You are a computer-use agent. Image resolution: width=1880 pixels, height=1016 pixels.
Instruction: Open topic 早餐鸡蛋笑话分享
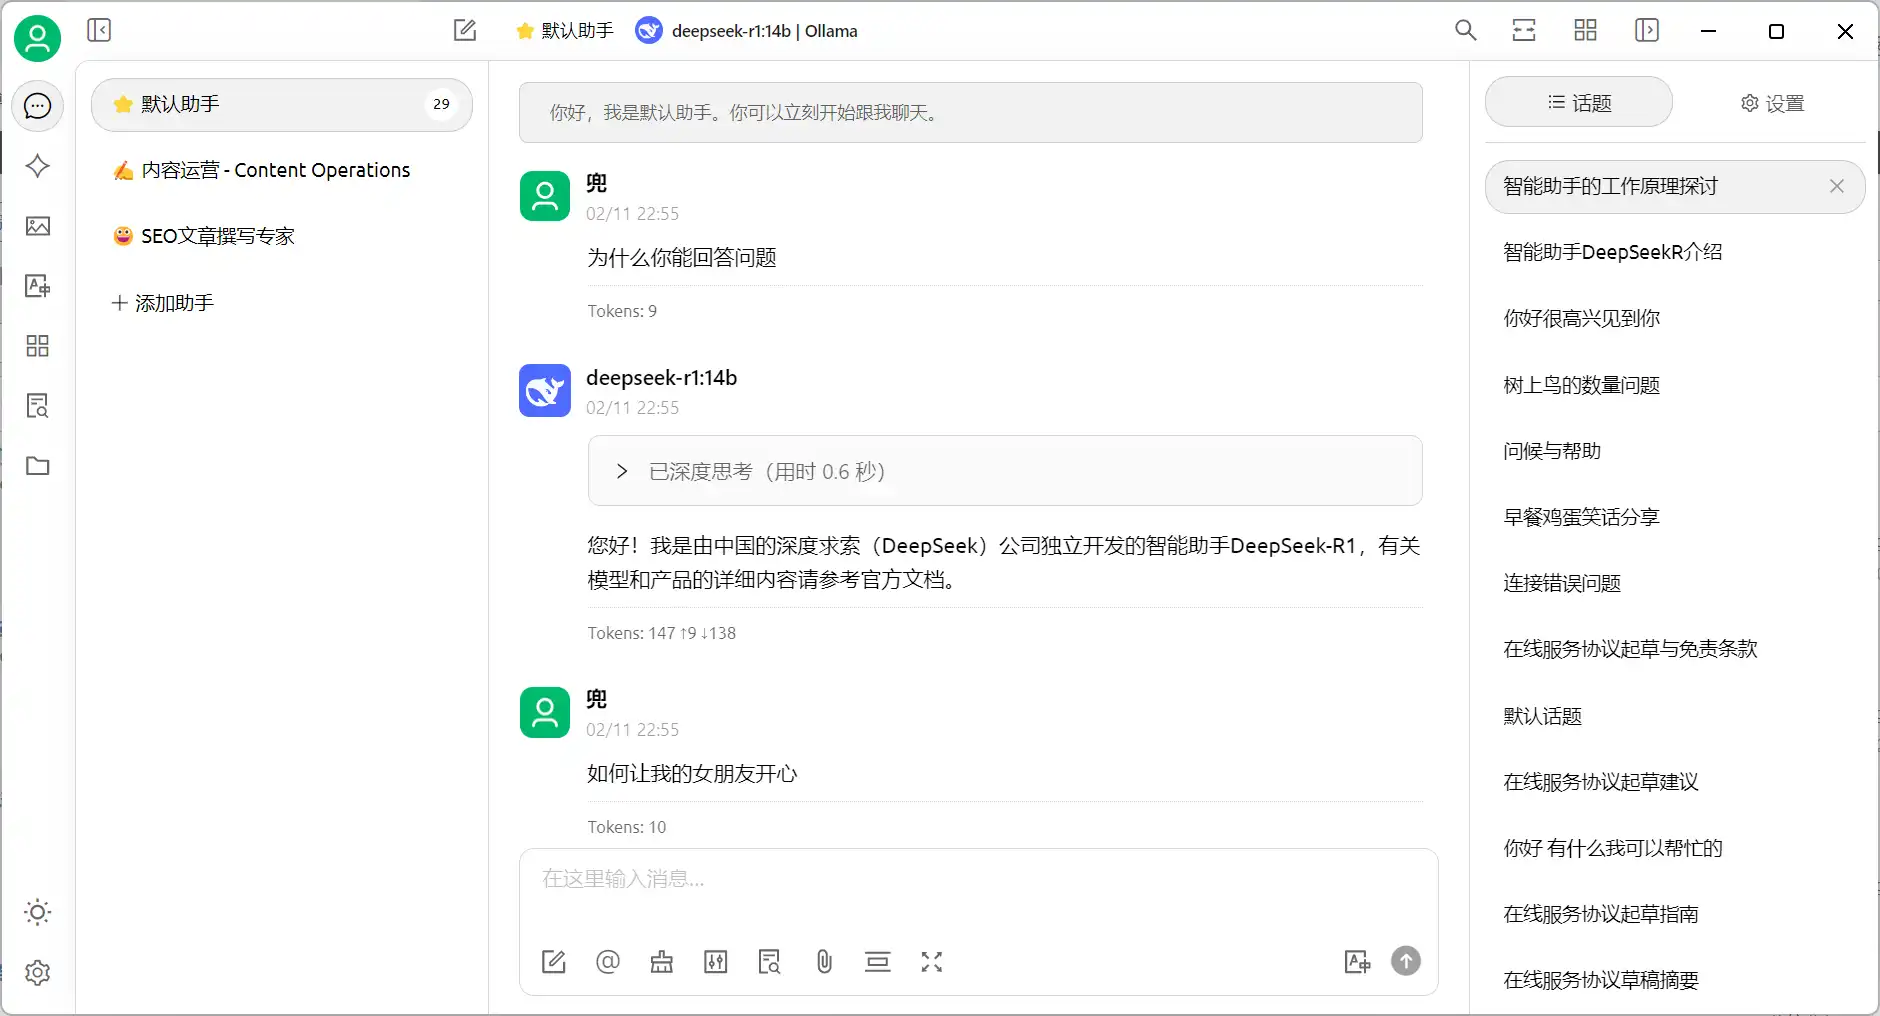[1675, 517]
